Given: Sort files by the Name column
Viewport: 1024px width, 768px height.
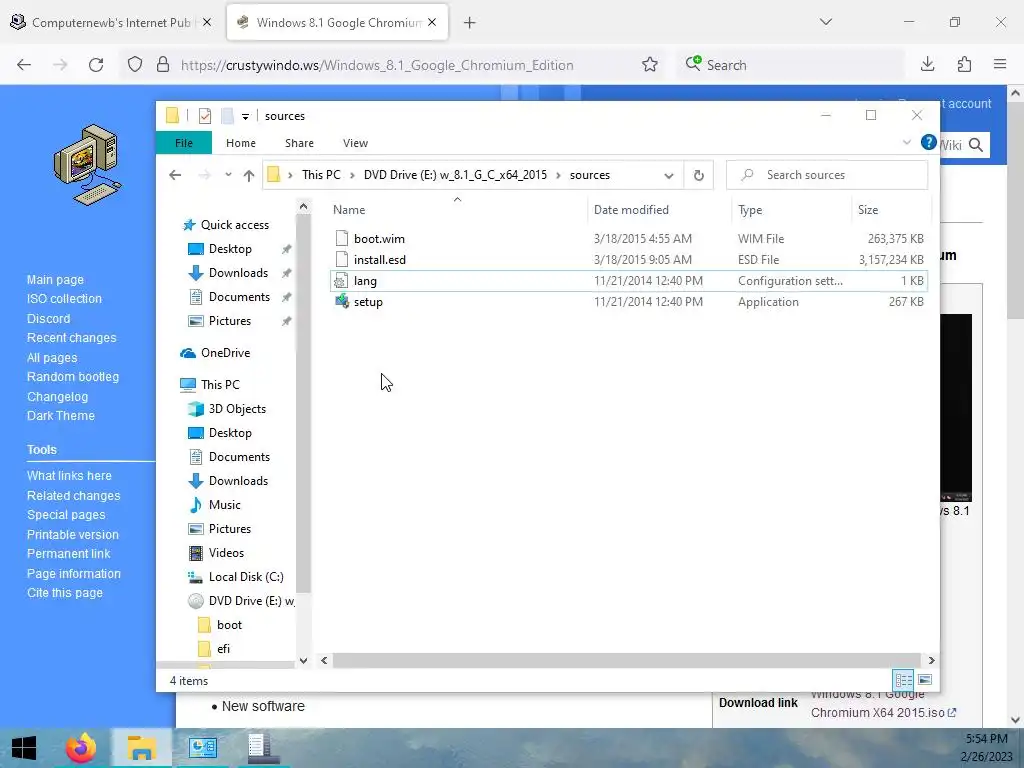Looking at the screenshot, I should 349,210.
